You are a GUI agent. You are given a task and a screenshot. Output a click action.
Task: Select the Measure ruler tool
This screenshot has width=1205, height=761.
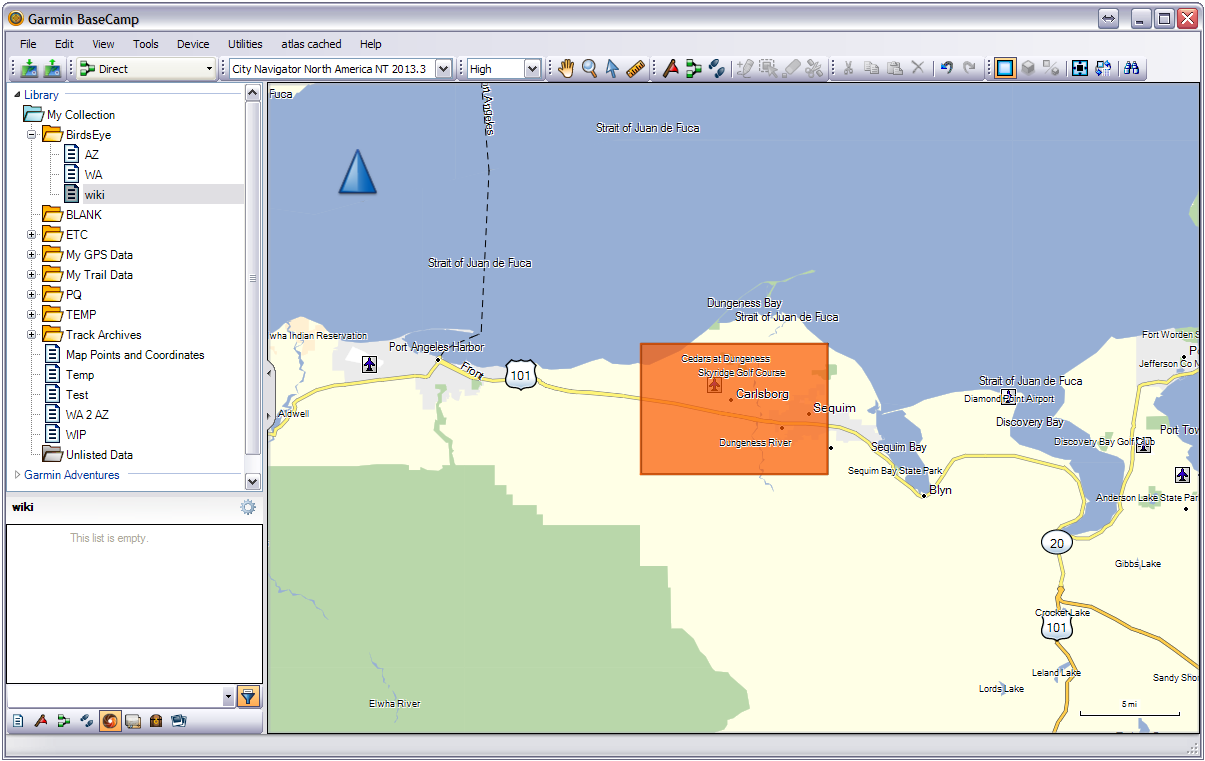click(636, 68)
